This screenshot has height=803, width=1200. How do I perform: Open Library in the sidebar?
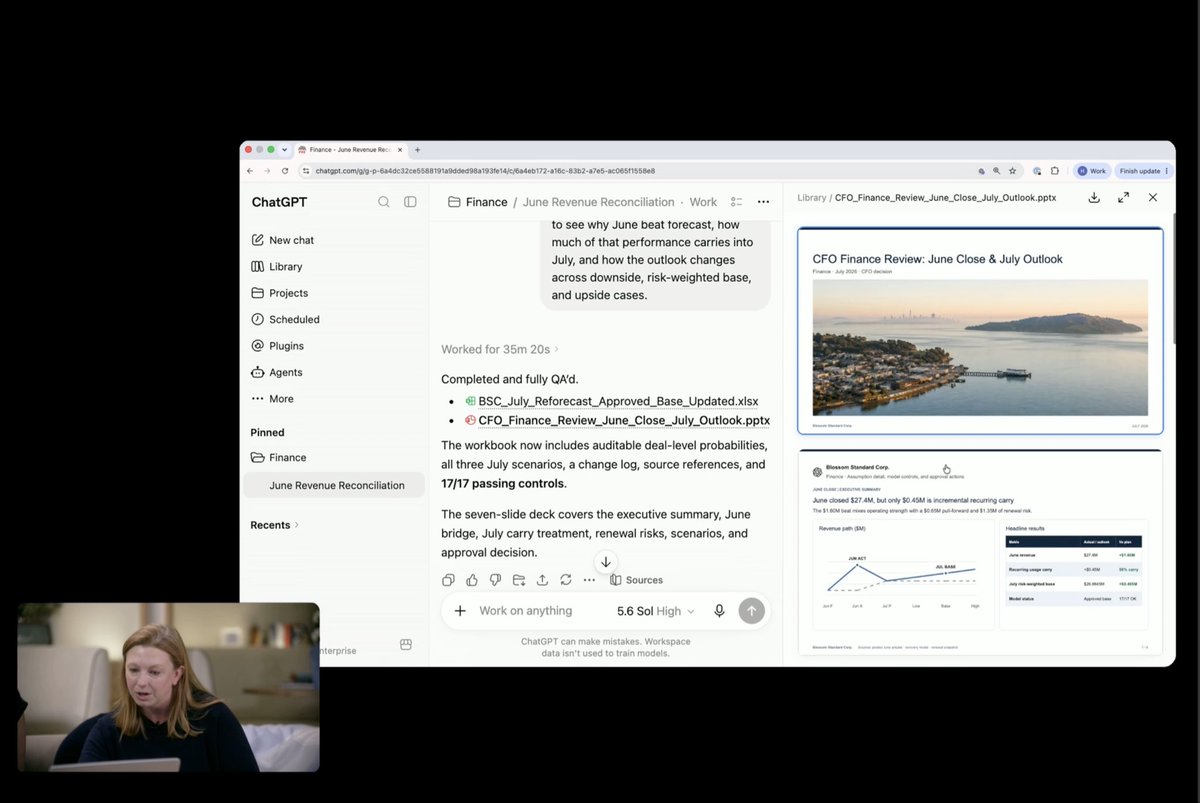click(277, 267)
